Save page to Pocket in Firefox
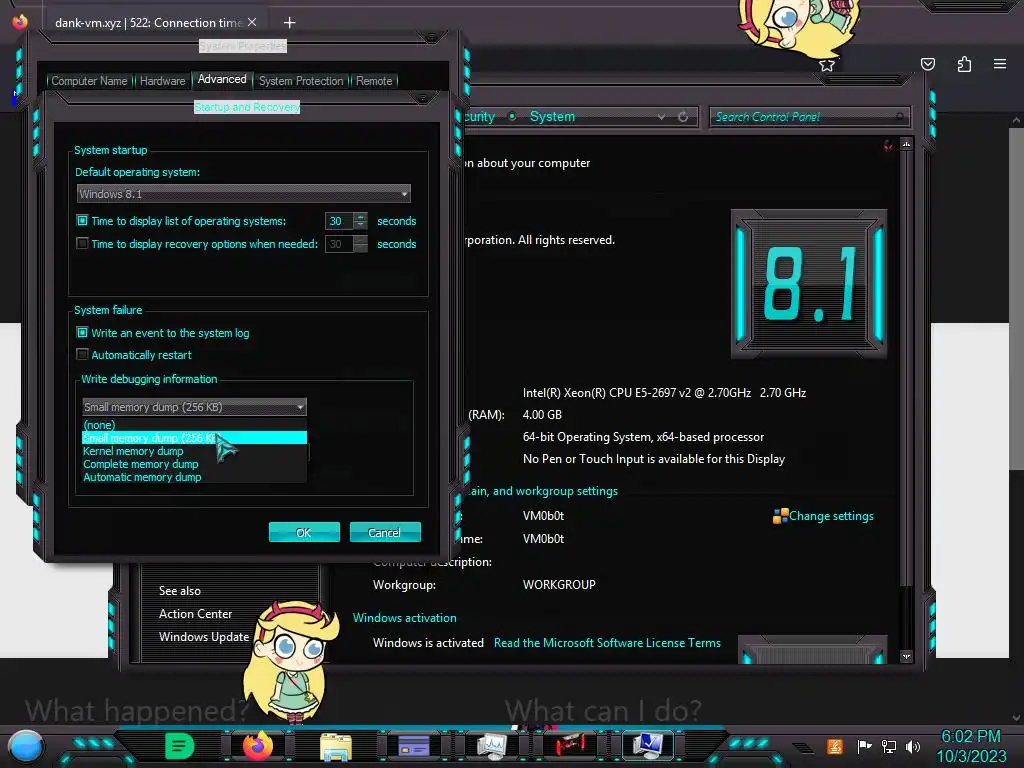Viewport: 1024px width, 768px height. point(928,64)
